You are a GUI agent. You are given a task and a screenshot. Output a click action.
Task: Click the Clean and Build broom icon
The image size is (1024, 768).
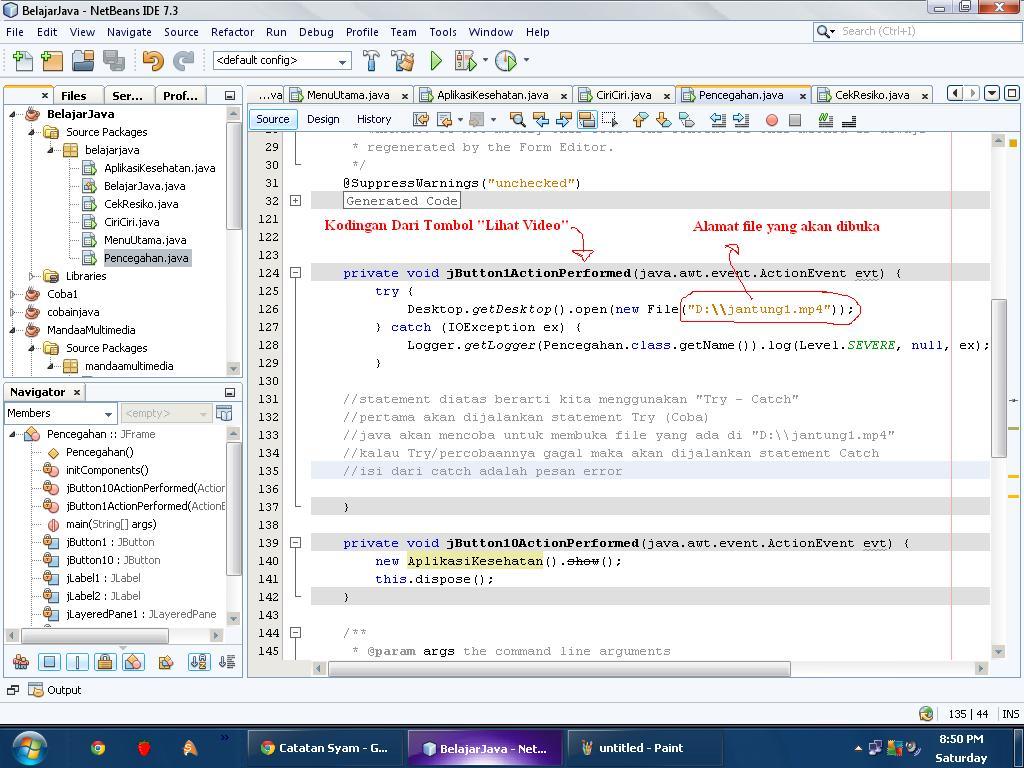pyautogui.click(x=403, y=61)
